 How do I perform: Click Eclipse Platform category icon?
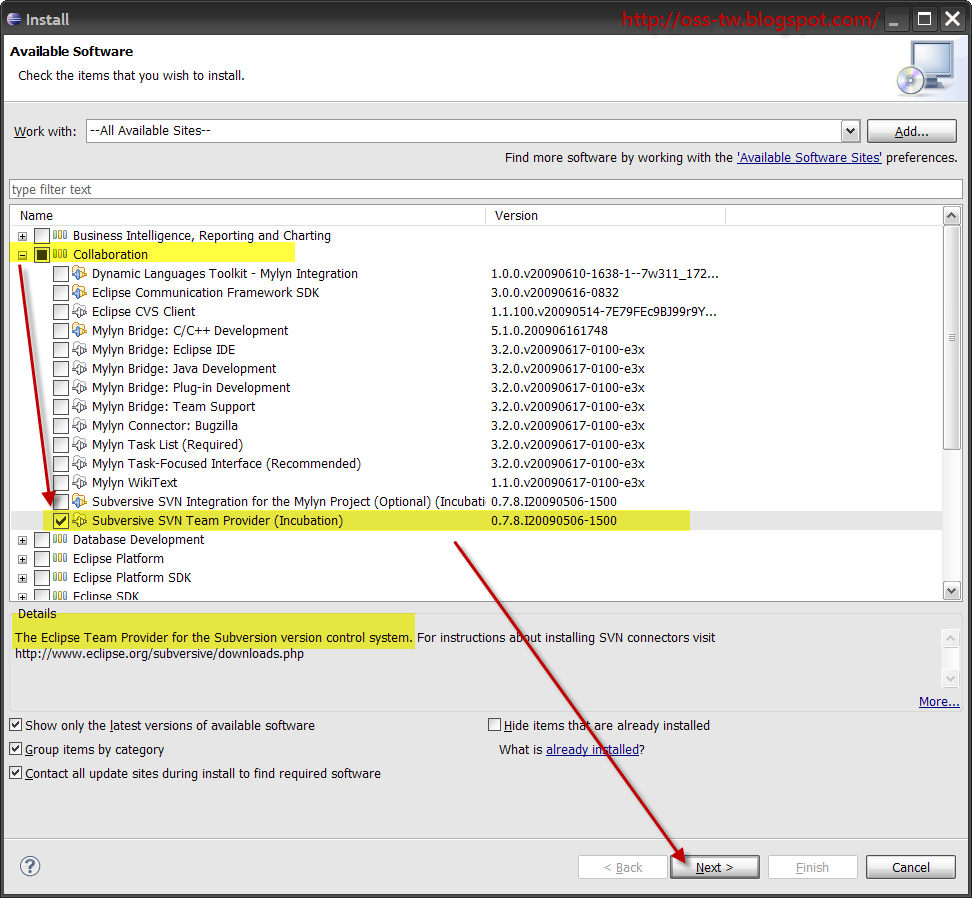pyautogui.click(x=60, y=558)
